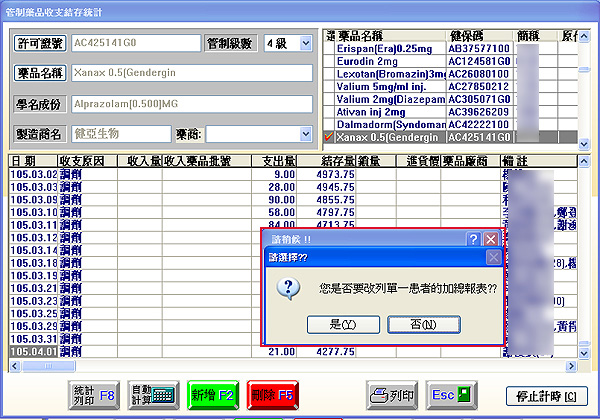This screenshot has width=600, height=420.
Task: Click the 停止計時 button
Action: (x=541, y=393)
